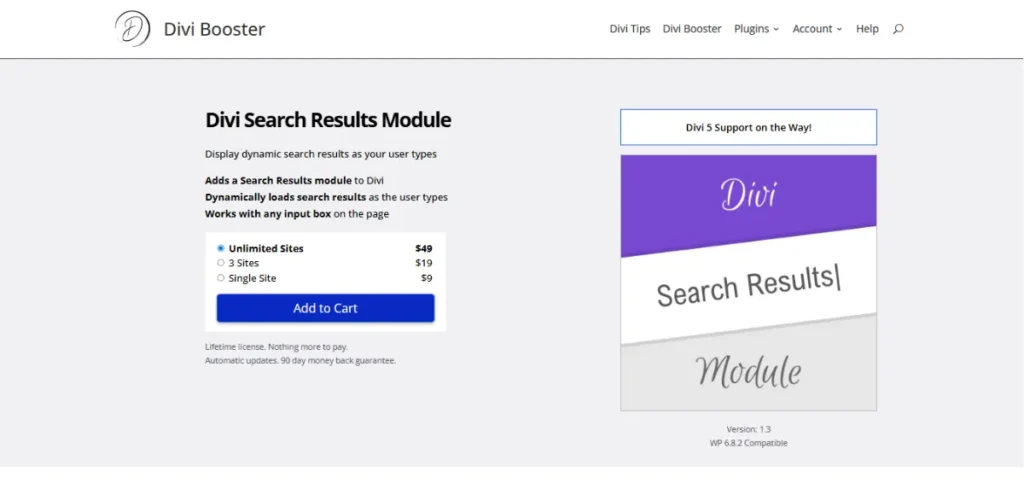Click the $49 price text

point(423,248)
